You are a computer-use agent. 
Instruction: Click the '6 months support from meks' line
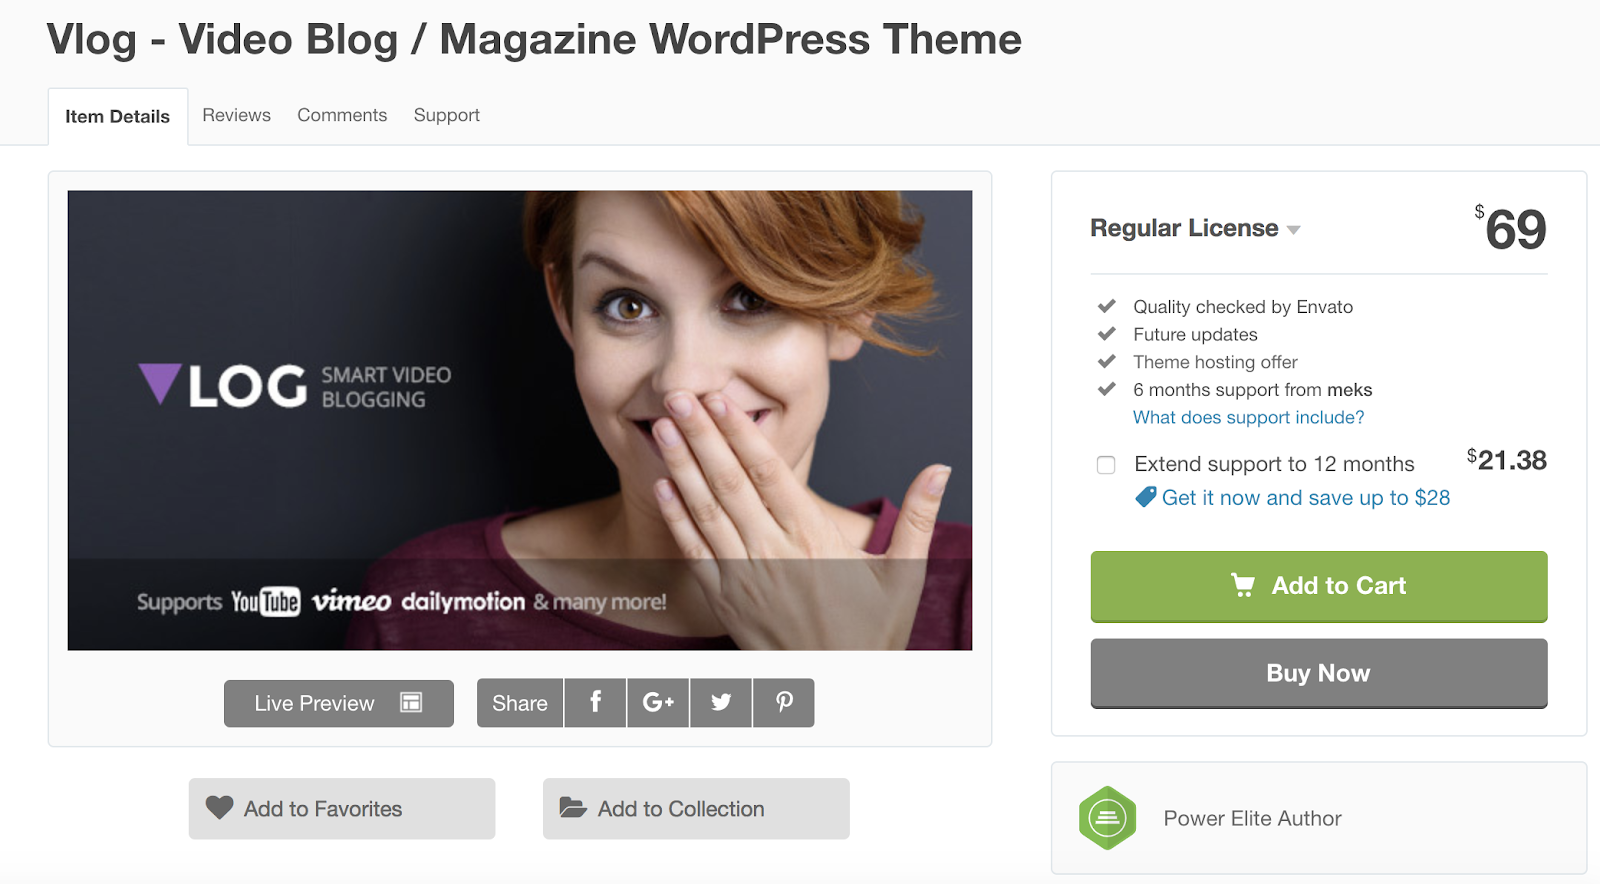pyautogui.click(x=1252, y=390)
